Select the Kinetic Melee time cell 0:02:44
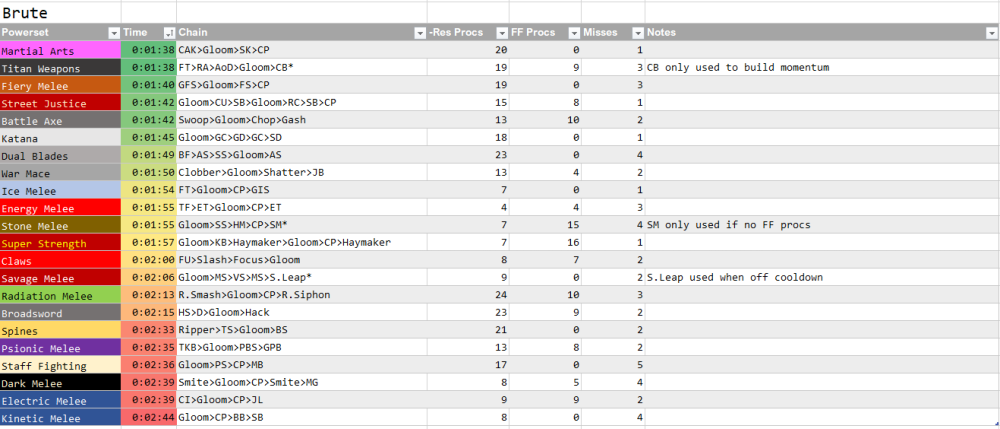 [x=149, y=418]
